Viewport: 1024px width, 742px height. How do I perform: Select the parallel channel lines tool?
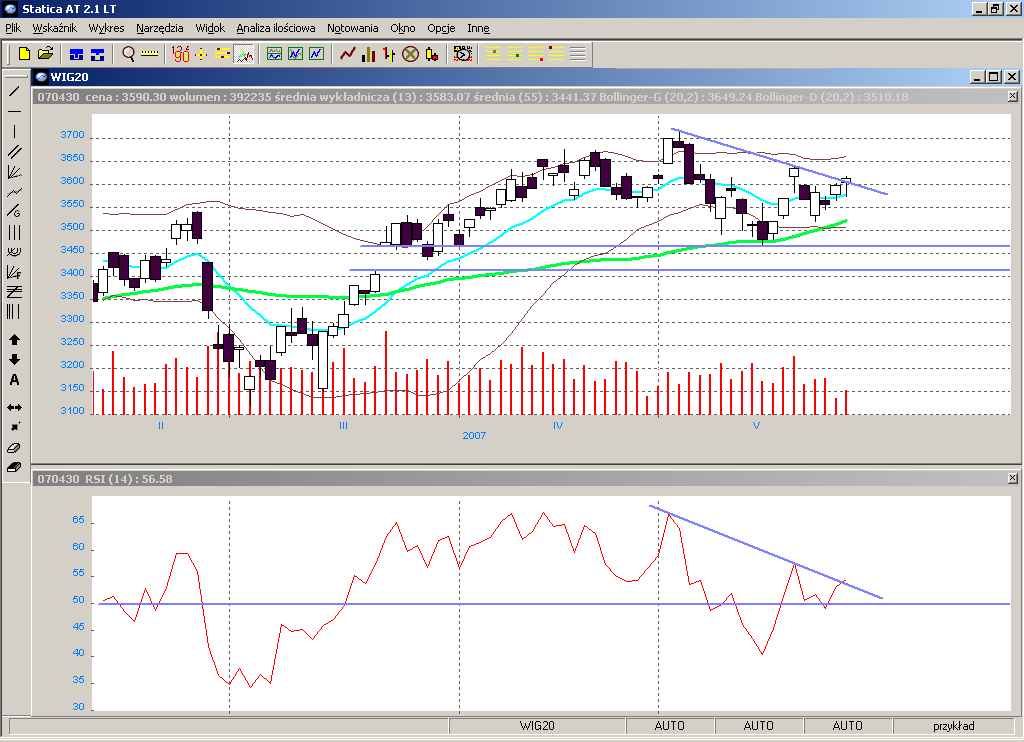point(14,151)
